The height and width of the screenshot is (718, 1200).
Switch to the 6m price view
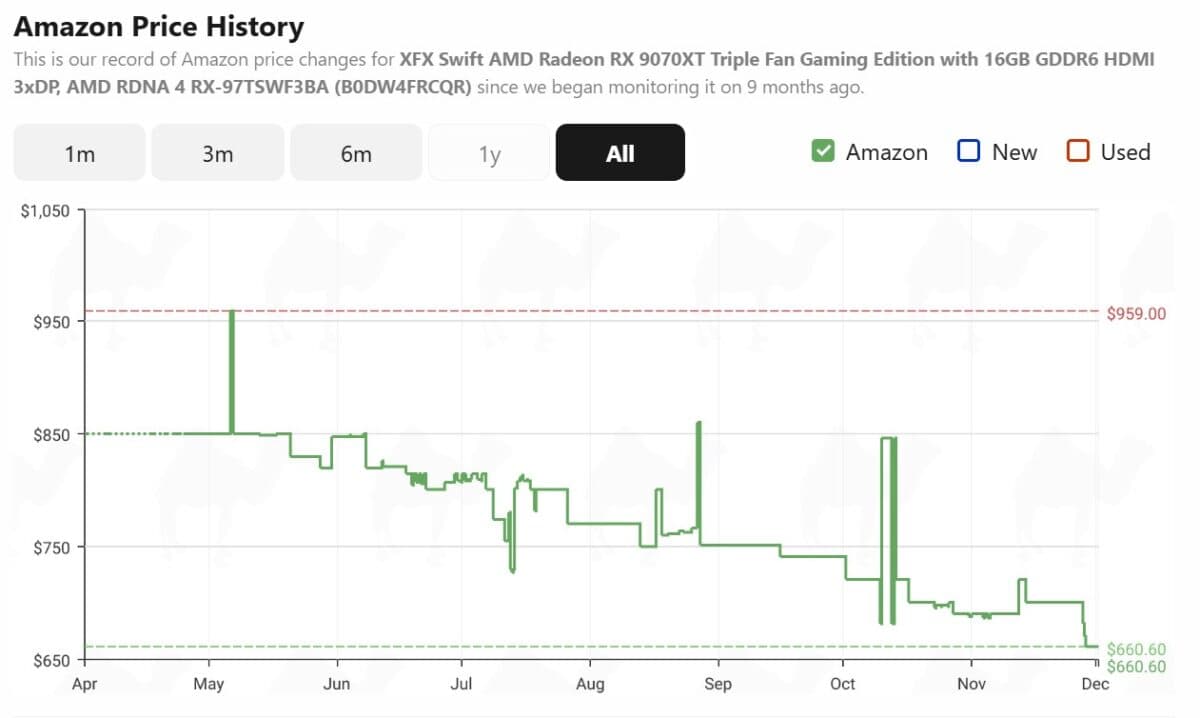[356, 152]
